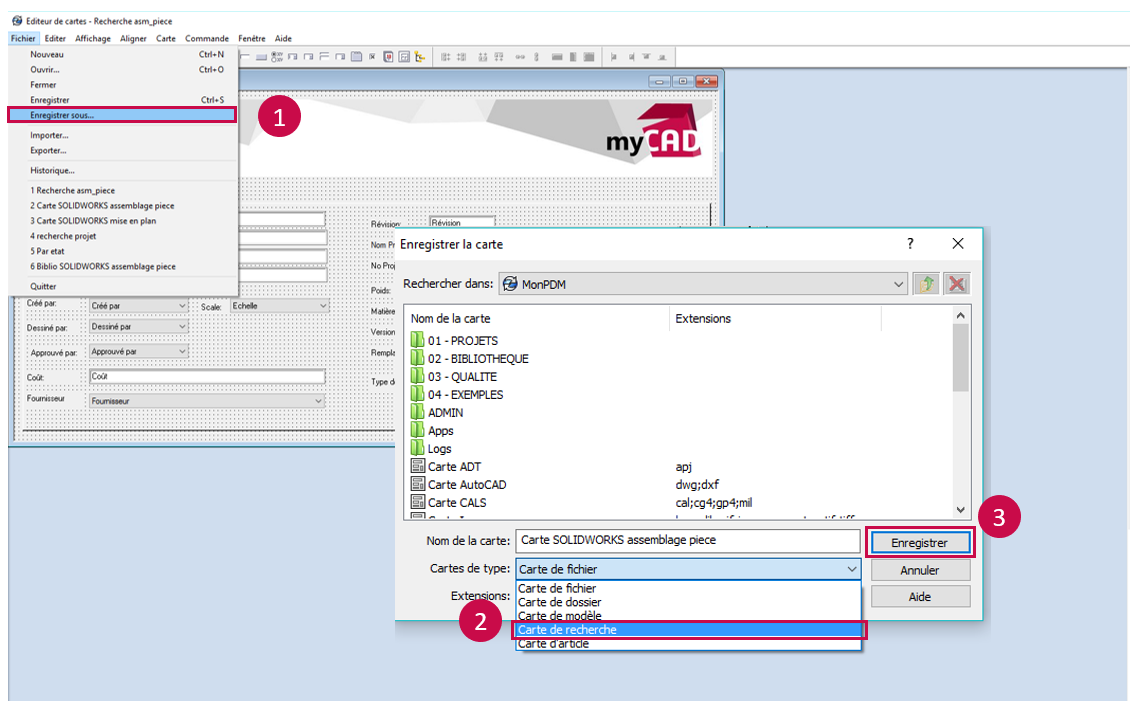Click the Aide button in dialog
The height and width of the screenshot is (709, 1137).
(x=919, y=597)
